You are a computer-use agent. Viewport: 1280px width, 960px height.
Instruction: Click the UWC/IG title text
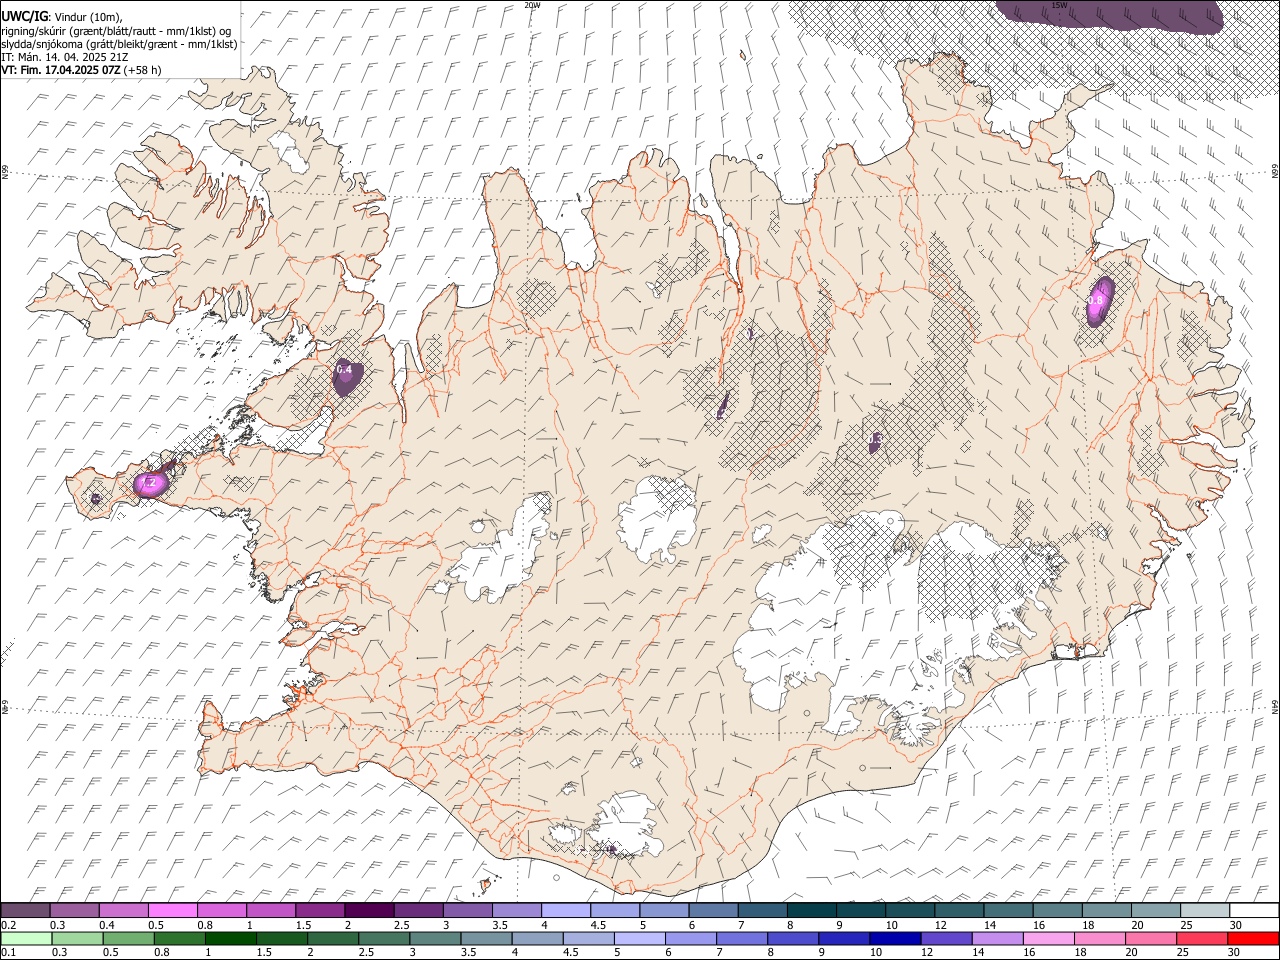(24, 15)
